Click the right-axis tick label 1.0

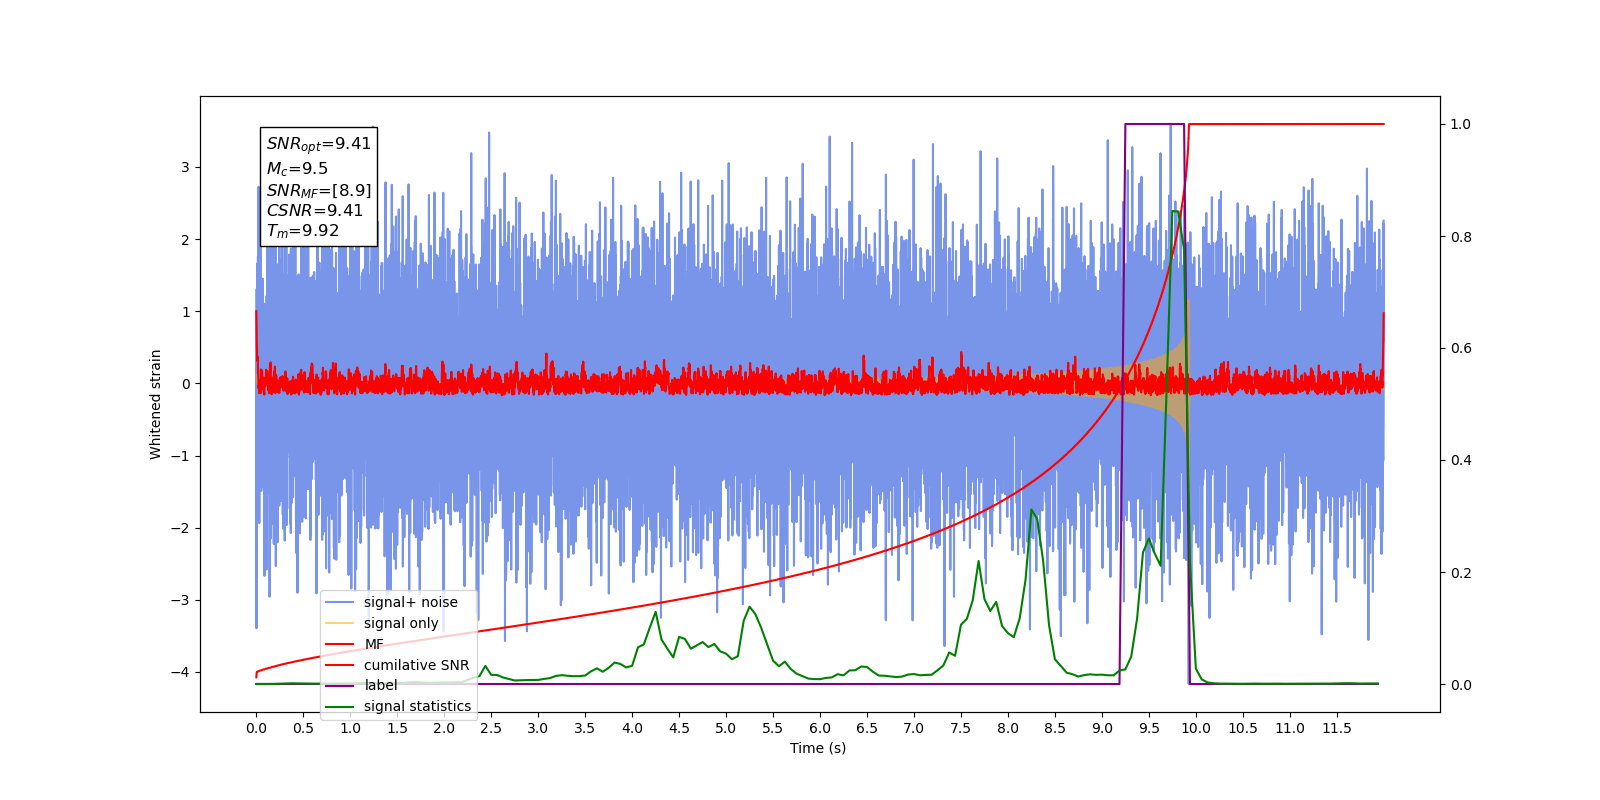tap(1461, 124)
